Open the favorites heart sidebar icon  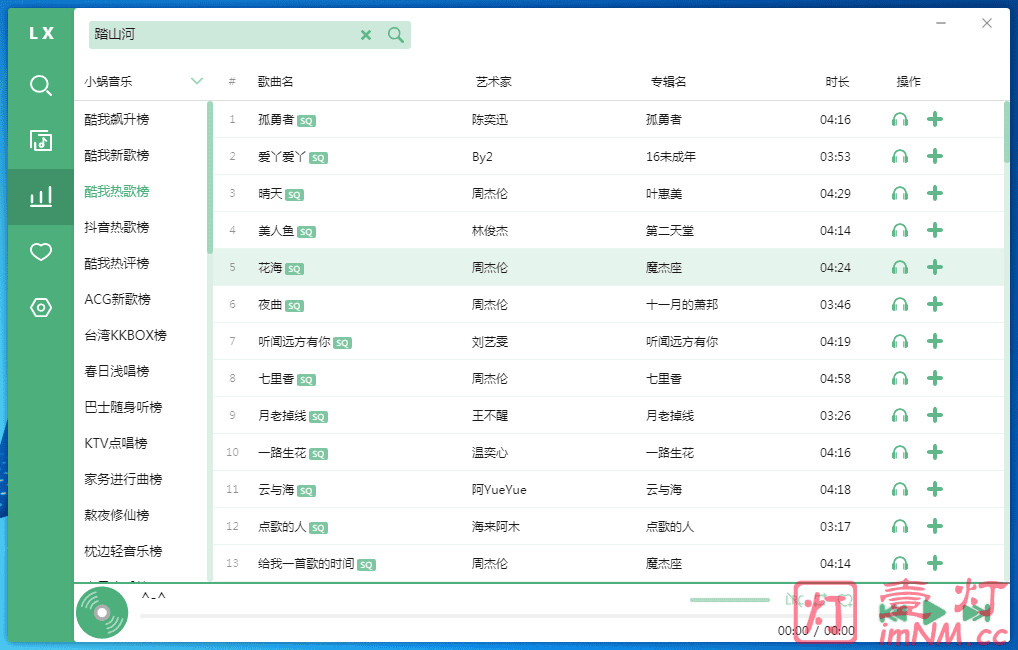[x=41, y=252]
